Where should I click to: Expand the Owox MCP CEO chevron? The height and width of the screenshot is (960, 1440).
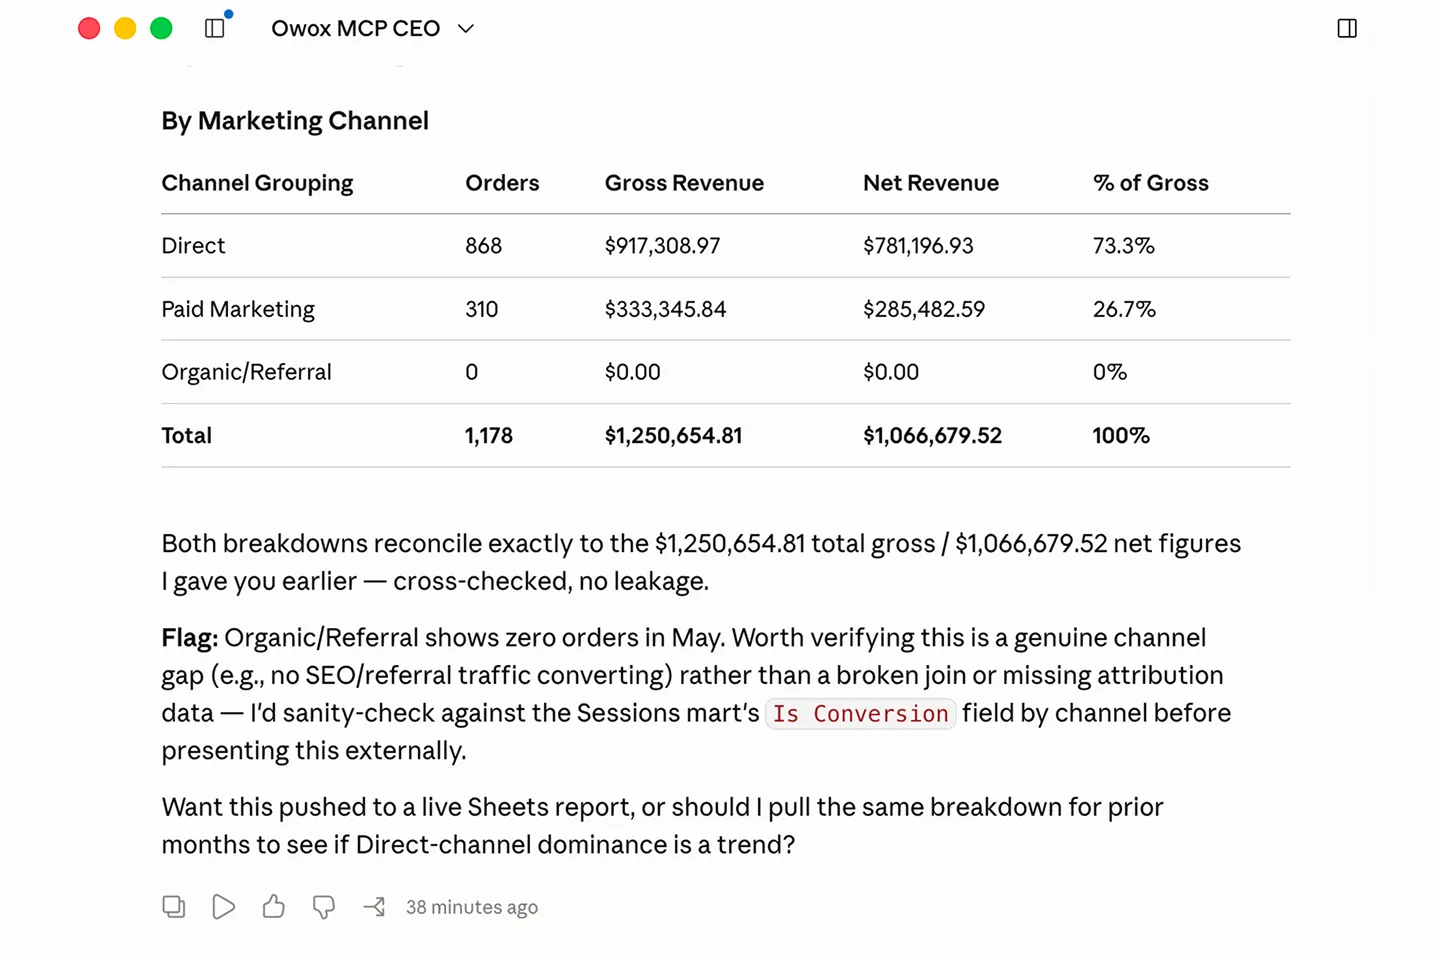click(465, 29)
